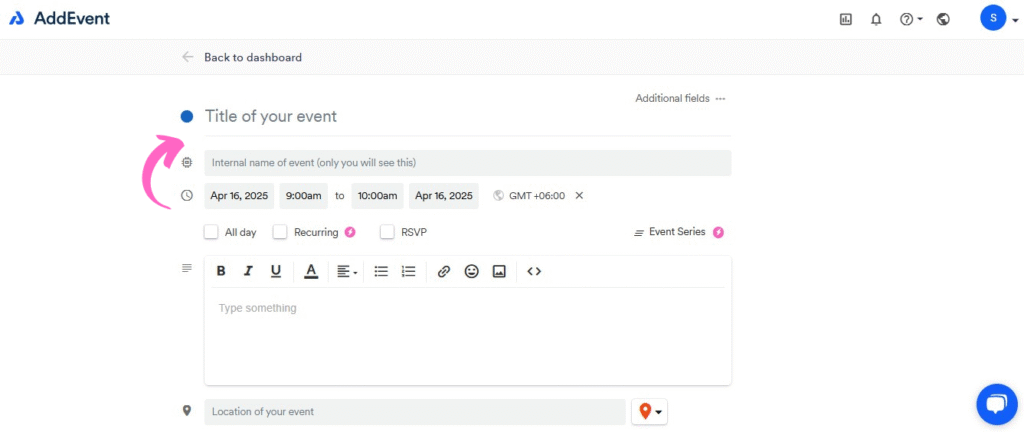Focus the Location of your event field
This screenshot has height=432, width=1024.
coord(415,412)
